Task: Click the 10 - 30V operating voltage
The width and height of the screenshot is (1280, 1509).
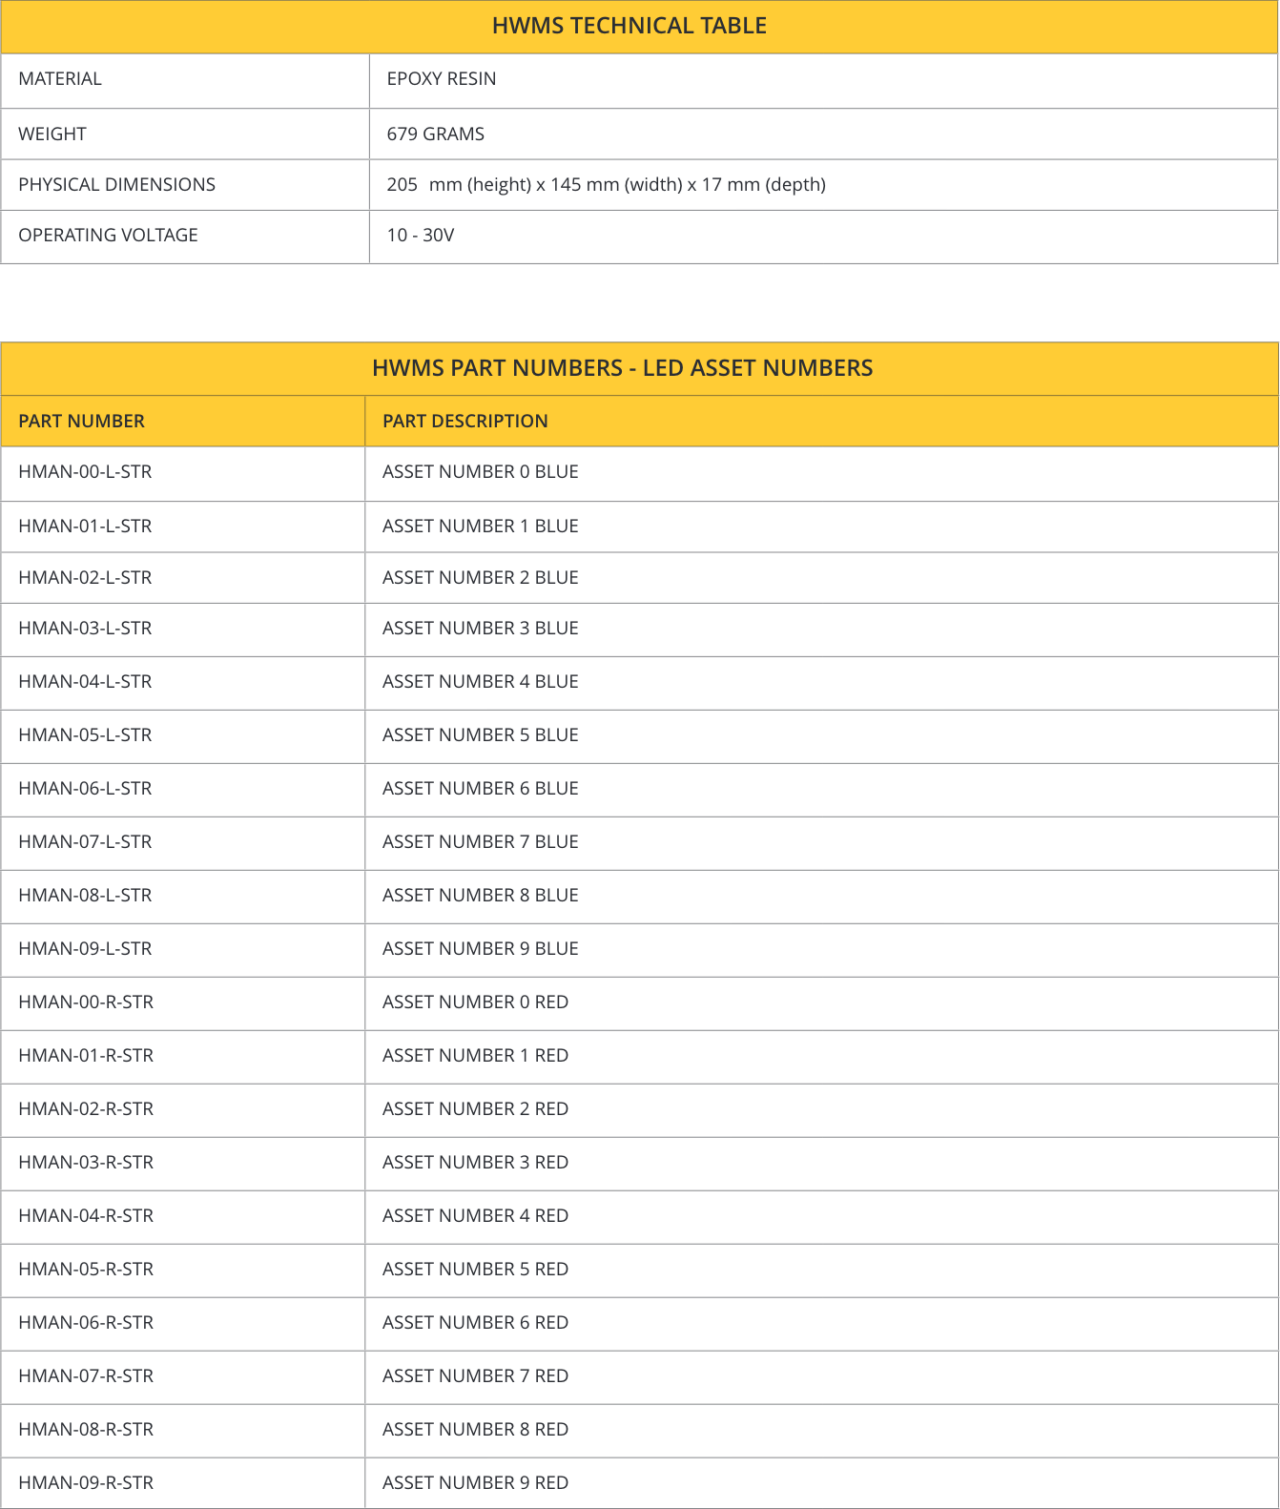Action: 420,236
